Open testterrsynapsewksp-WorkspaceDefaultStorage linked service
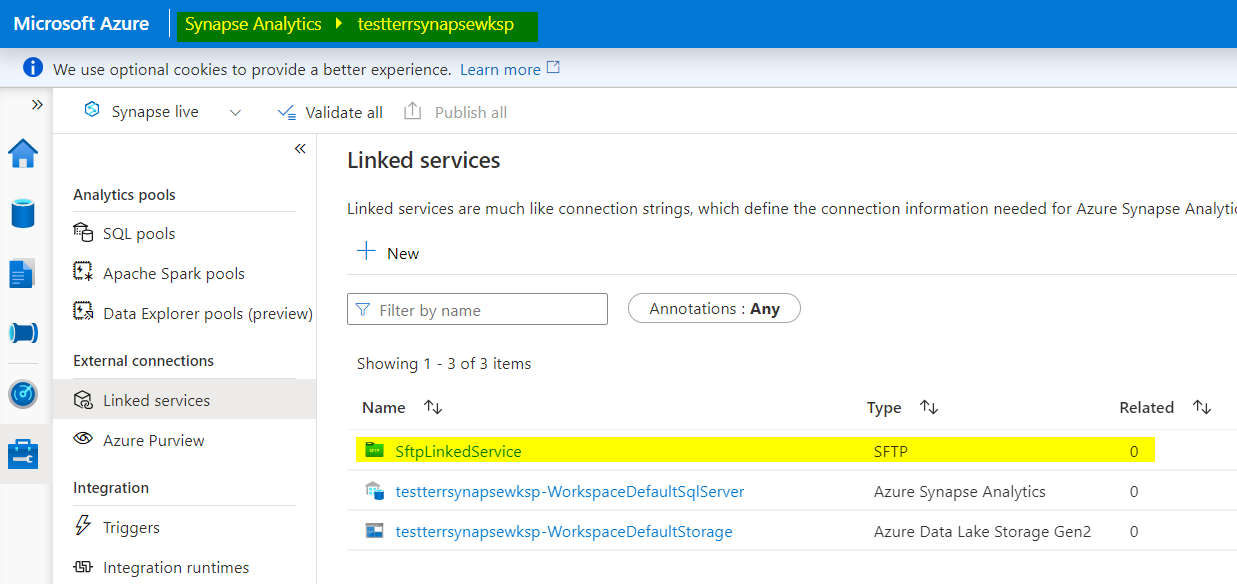 pyautogui.click(x=564, y=532)
